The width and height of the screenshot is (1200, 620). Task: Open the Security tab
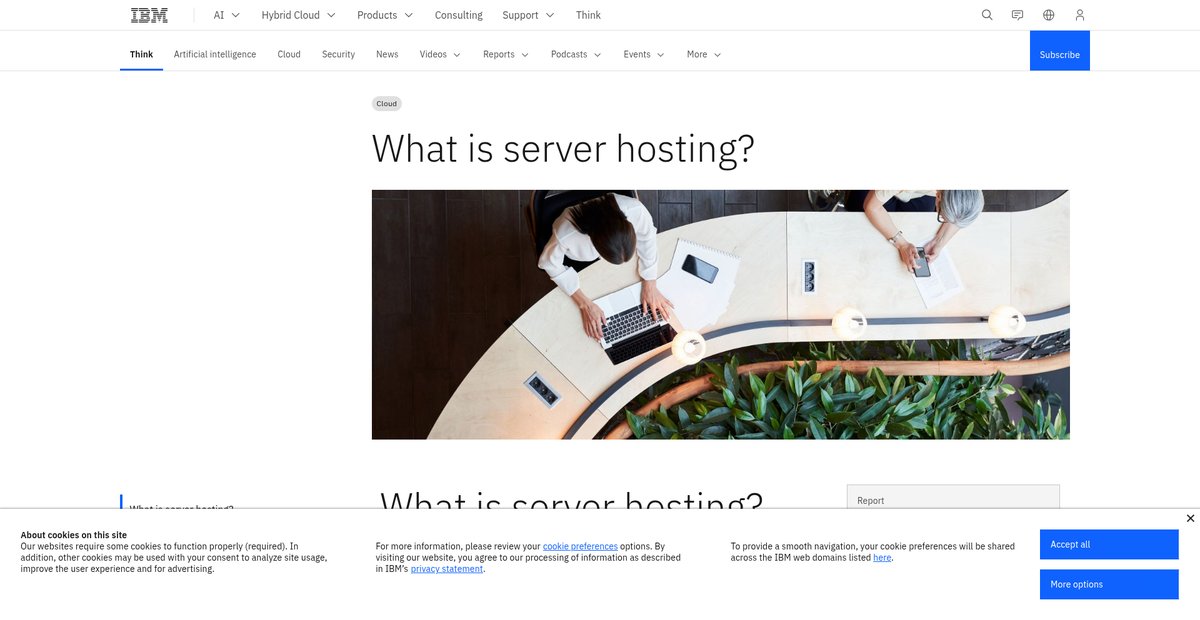[x=338, y=54]
